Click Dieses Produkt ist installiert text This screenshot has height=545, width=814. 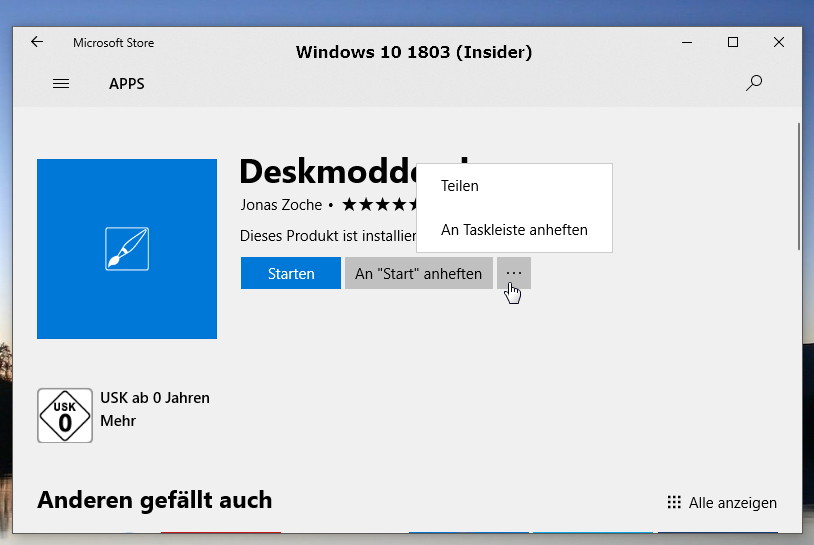point(328,236)
